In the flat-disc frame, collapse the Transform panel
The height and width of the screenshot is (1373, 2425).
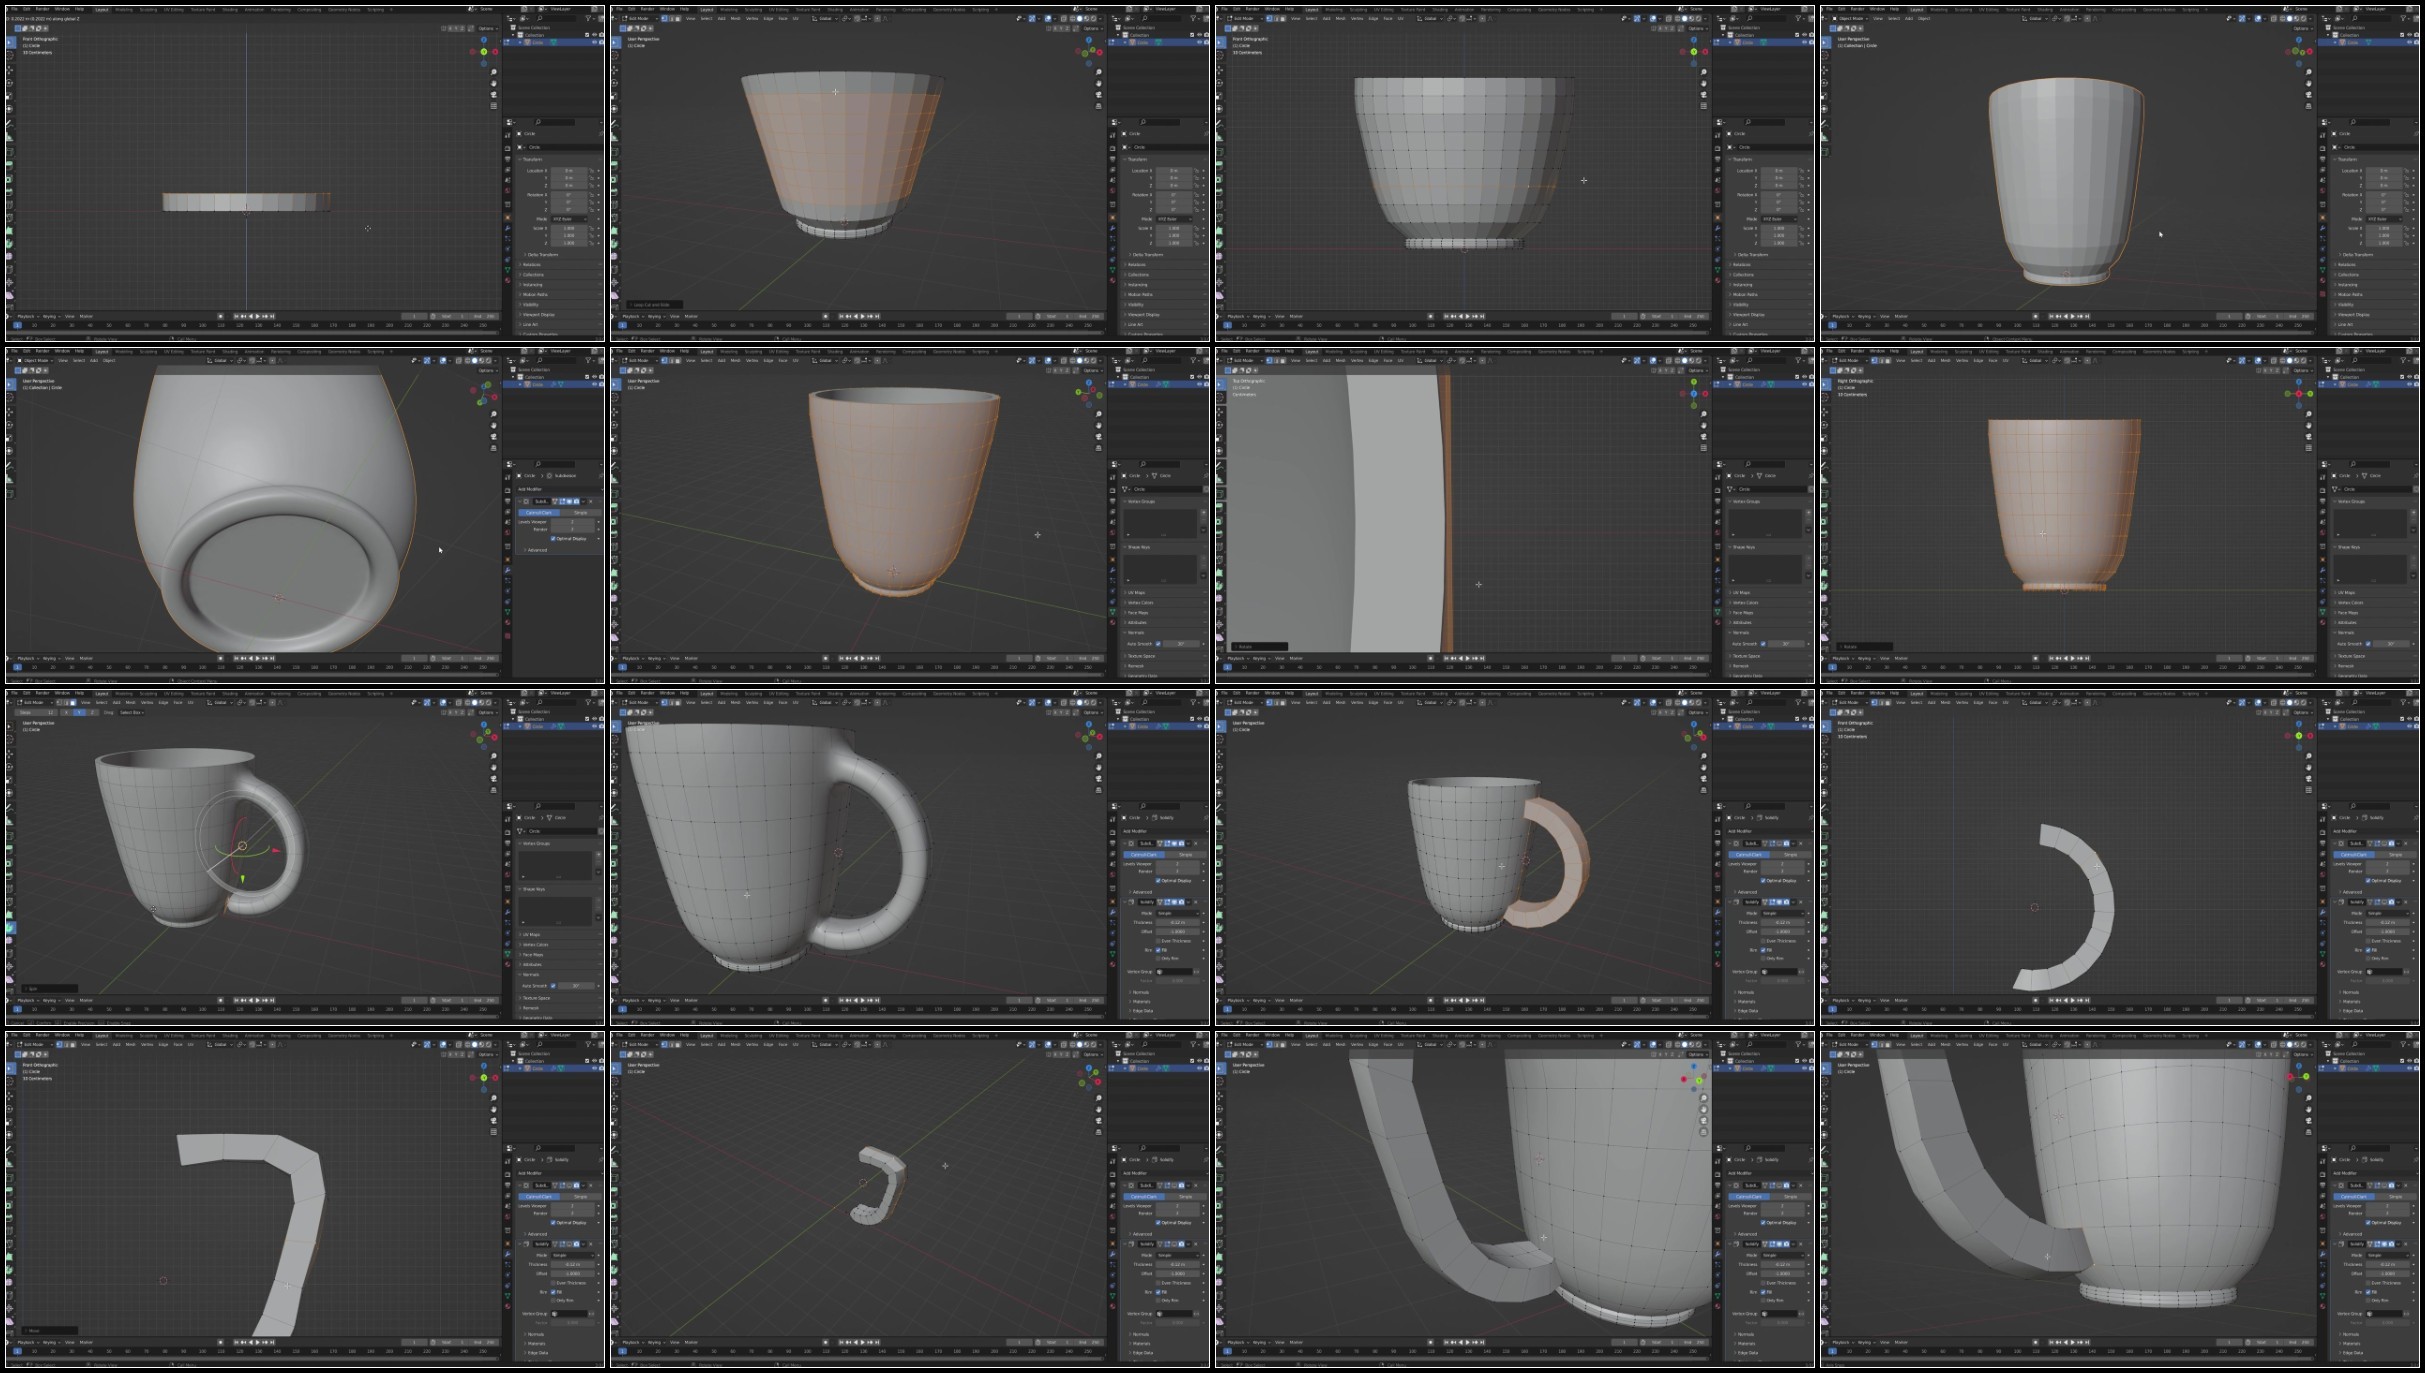[x=532, y=159]
